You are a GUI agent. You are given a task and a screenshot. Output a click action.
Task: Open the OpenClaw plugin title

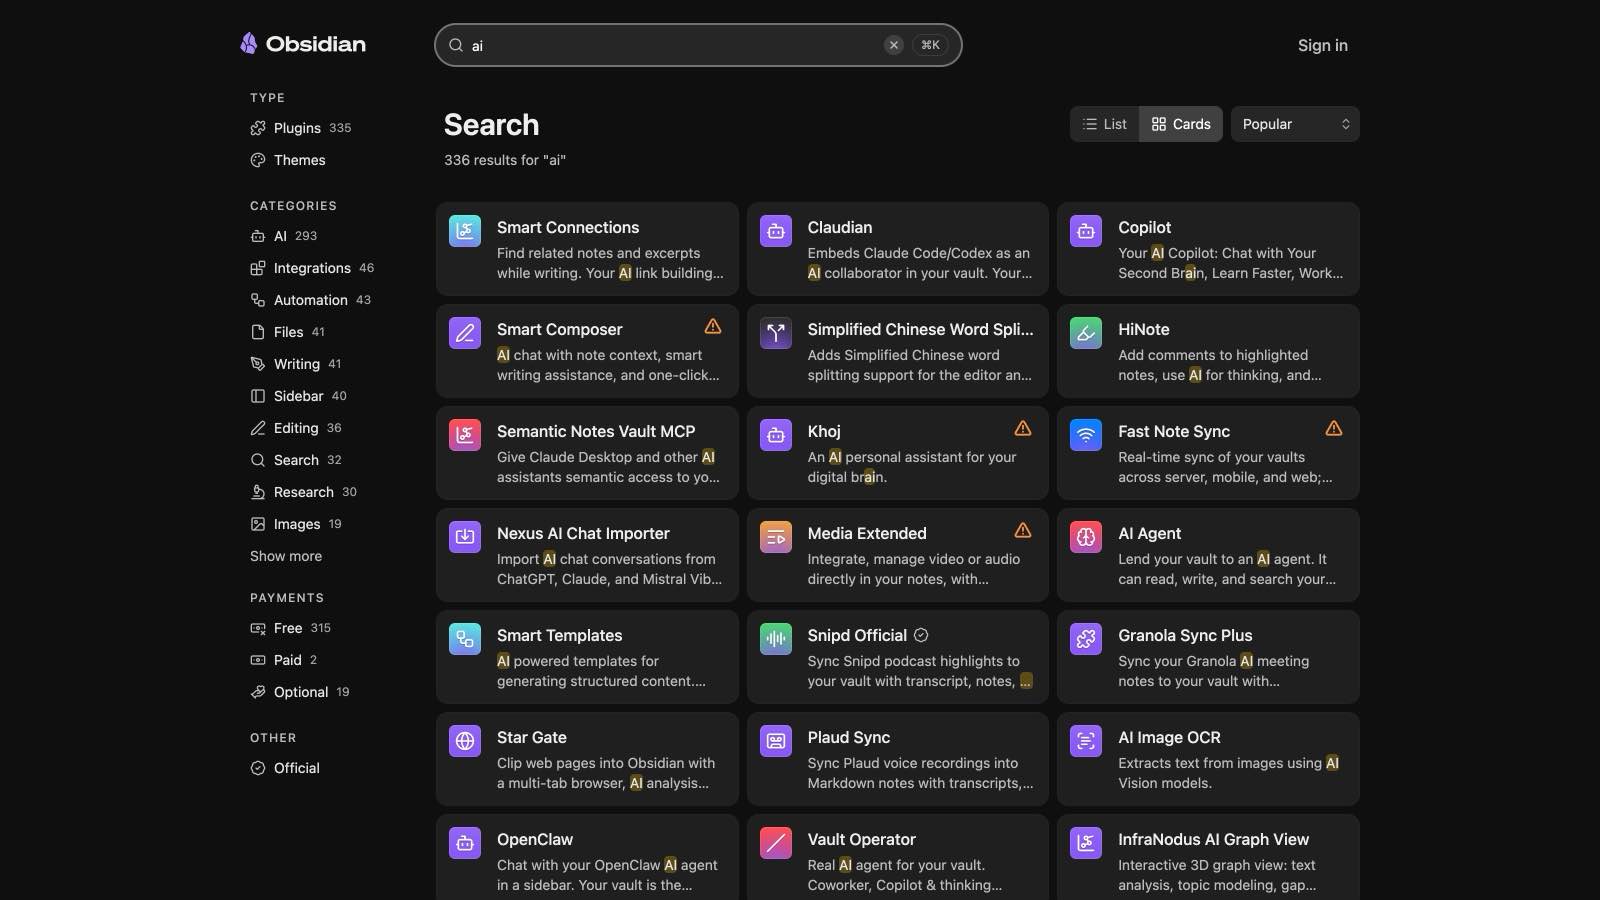(x=535, y=839)
